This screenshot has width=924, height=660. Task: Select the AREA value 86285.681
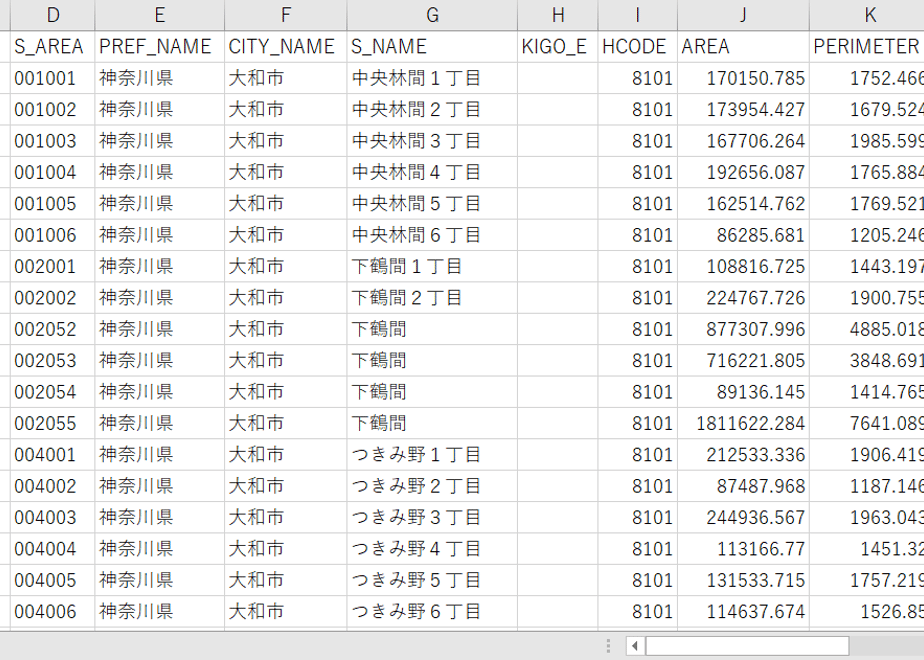[743, 235]
